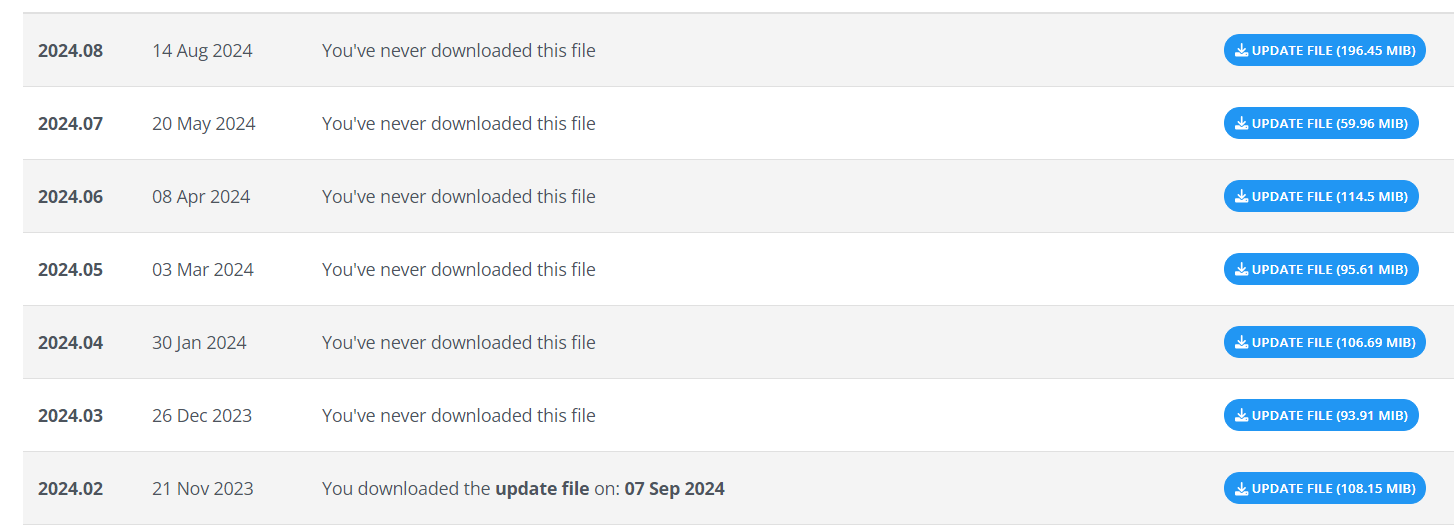Download the 93.91 MiB update file

1321,416
